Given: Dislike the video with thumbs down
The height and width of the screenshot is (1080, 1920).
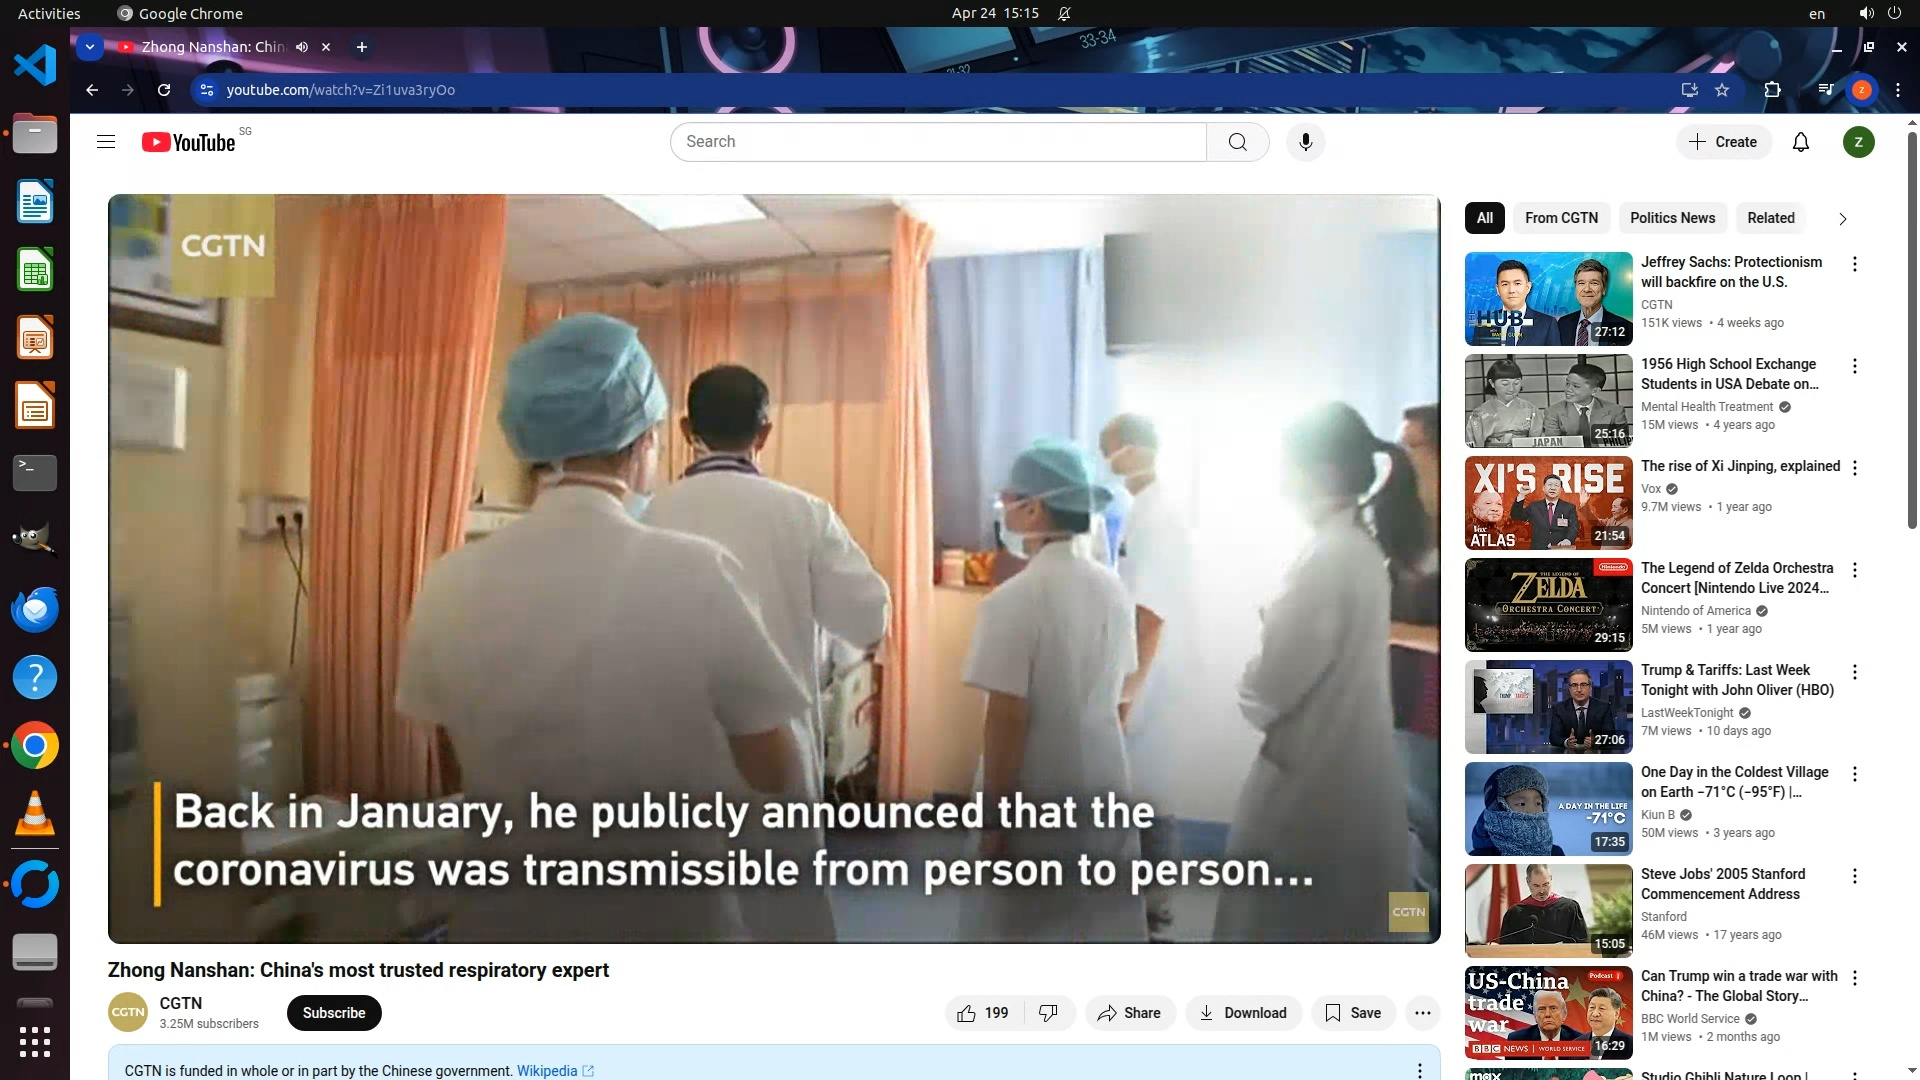Looking at the screenshot, I should (1048, 1013).
